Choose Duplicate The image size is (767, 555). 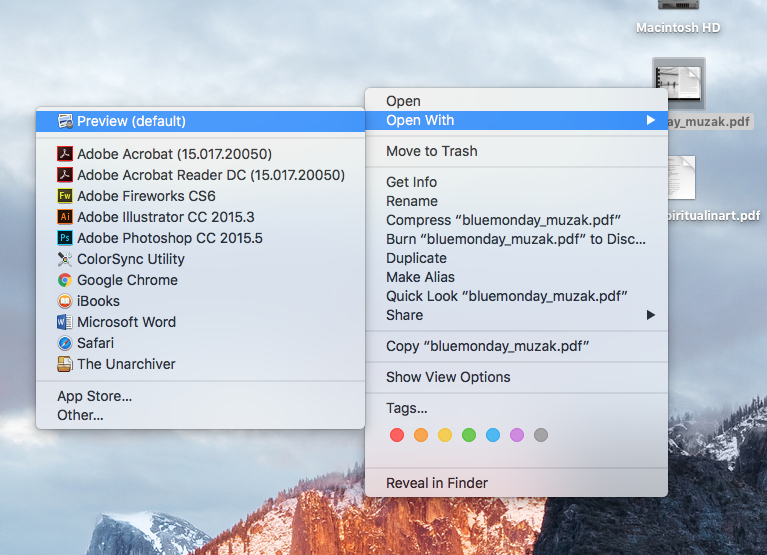coord(517,258)
